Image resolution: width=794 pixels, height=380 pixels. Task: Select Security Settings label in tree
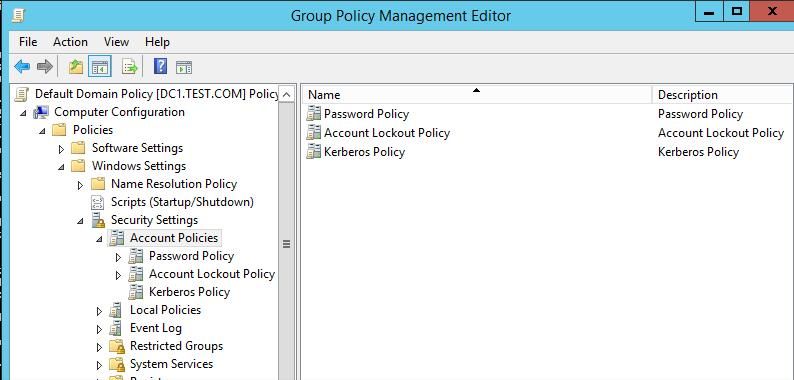[x=154, y=220]
